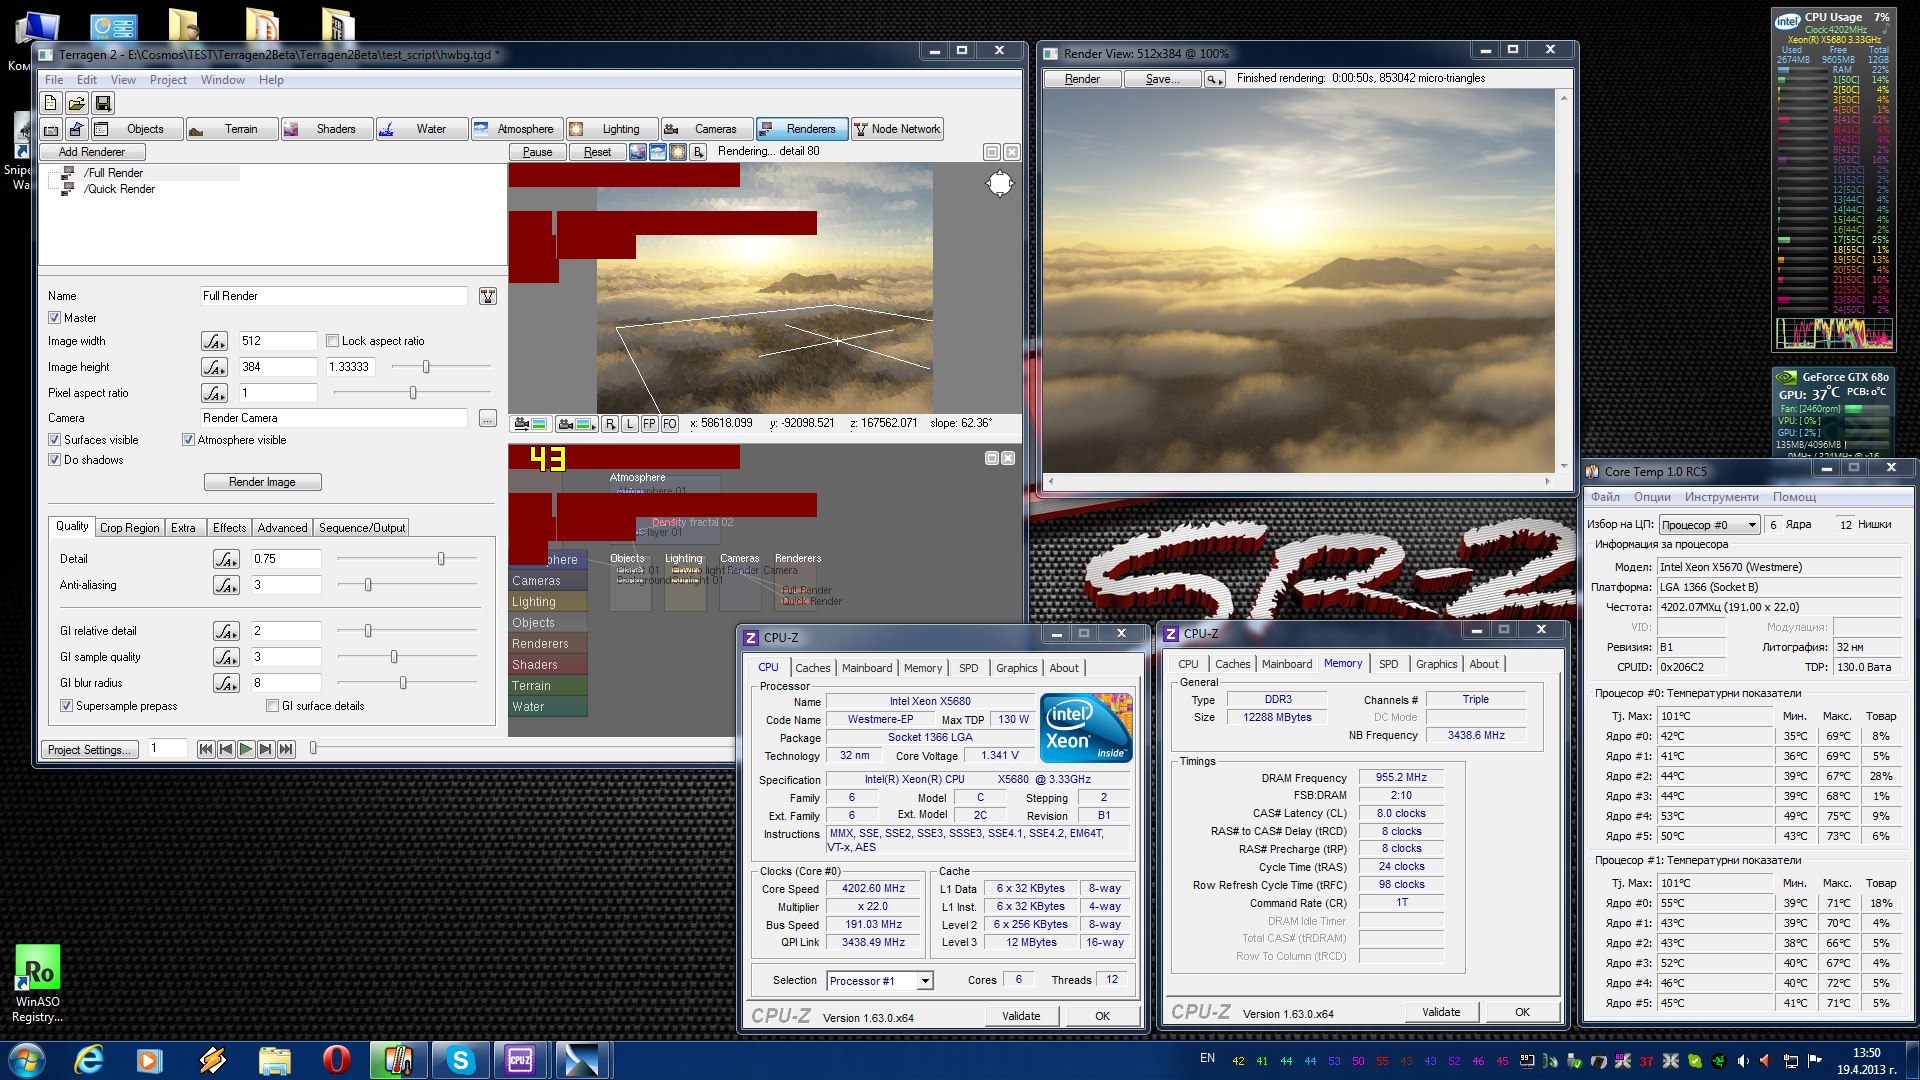Click the preview navigation compass control
Screen dimensions: 1920x1080
[999, 184]
